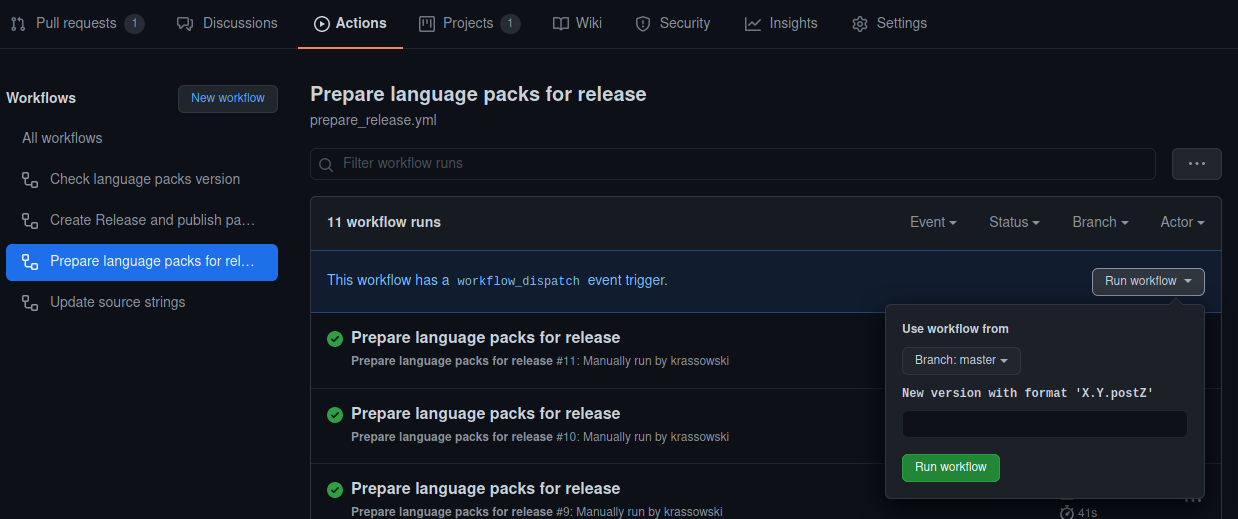Click the 'Workflows' sidebar heading
Viewport: 1238px width, 519px height.
[x=41, y=98]
